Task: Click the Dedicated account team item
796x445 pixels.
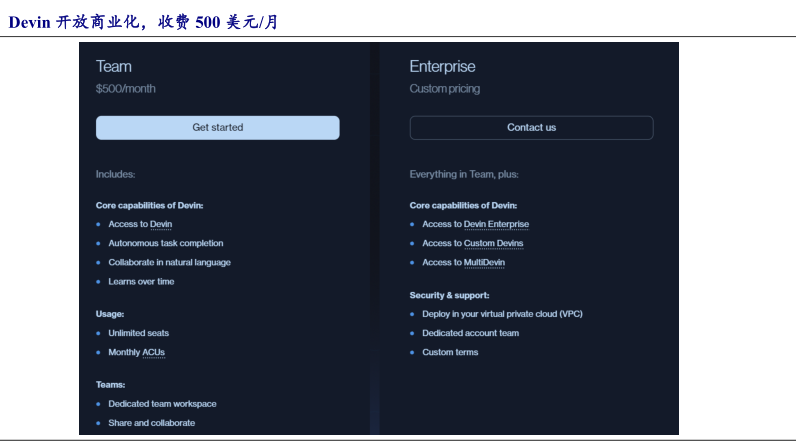Action: point(470,333)
